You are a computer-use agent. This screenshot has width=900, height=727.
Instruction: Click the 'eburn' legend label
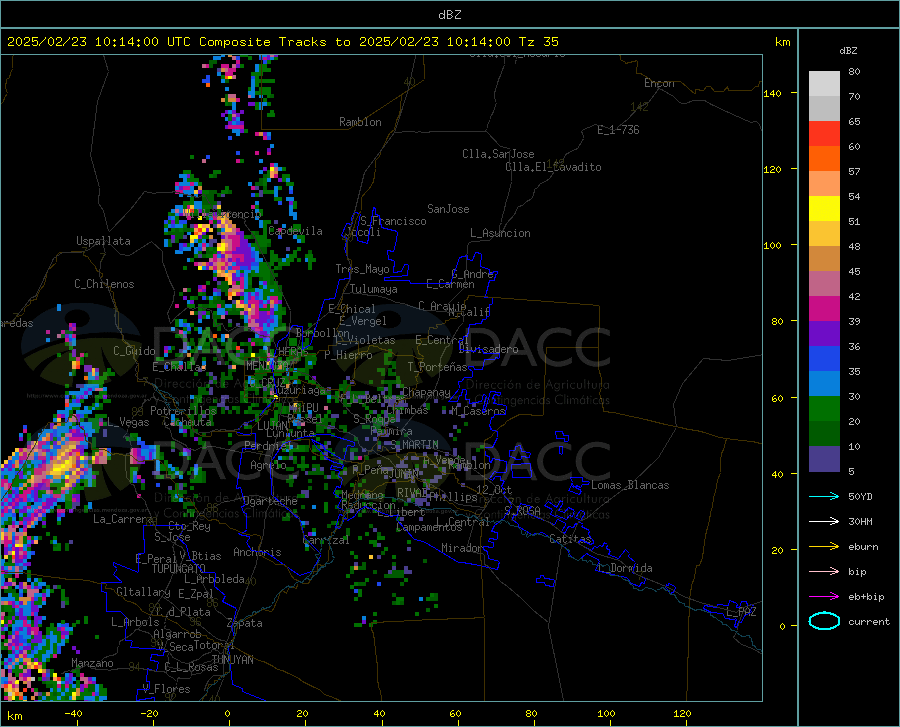click(863, 546)
